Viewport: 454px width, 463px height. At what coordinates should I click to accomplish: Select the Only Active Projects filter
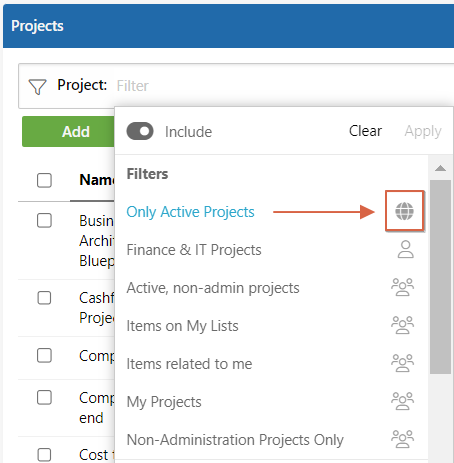190,212
